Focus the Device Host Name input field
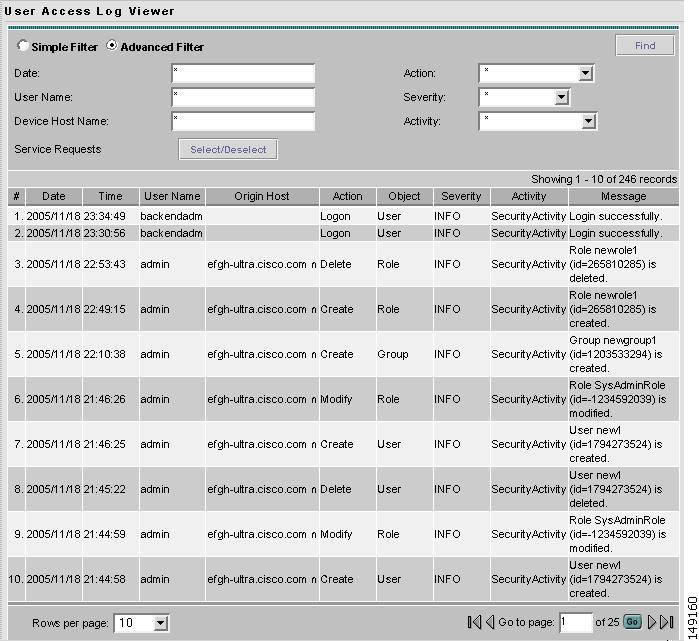 tap(243, 121)
